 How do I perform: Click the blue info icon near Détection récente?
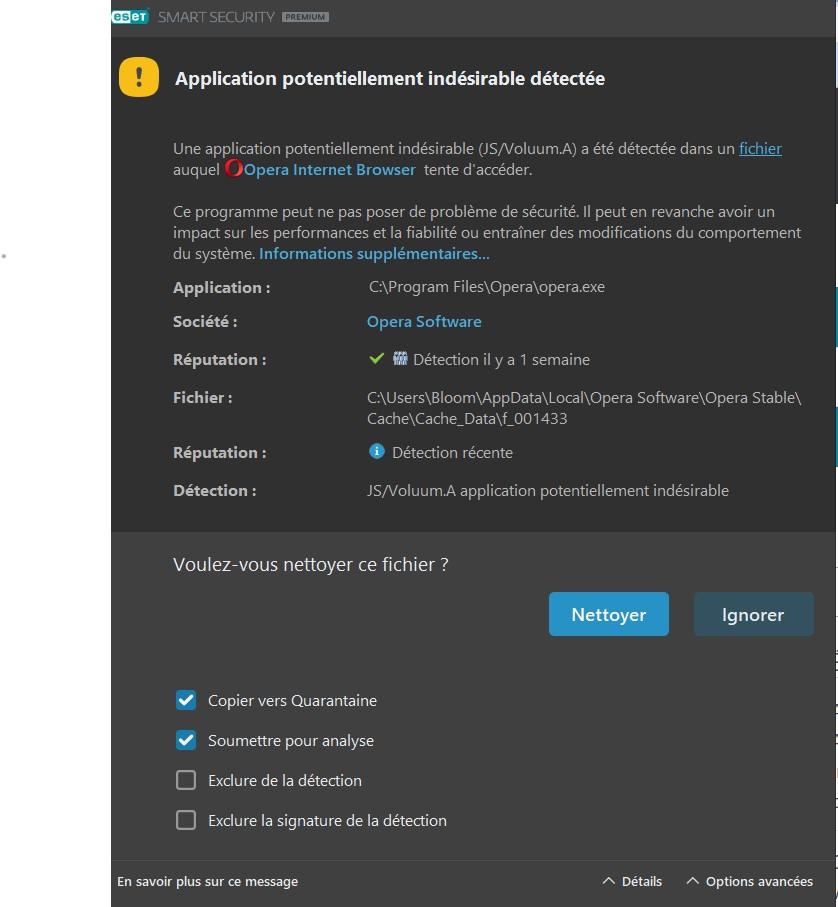tap(376, 451)
